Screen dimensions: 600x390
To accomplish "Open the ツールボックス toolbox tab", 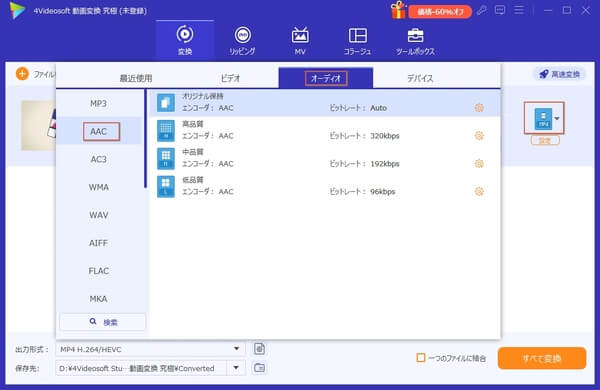I will (415, 41).
